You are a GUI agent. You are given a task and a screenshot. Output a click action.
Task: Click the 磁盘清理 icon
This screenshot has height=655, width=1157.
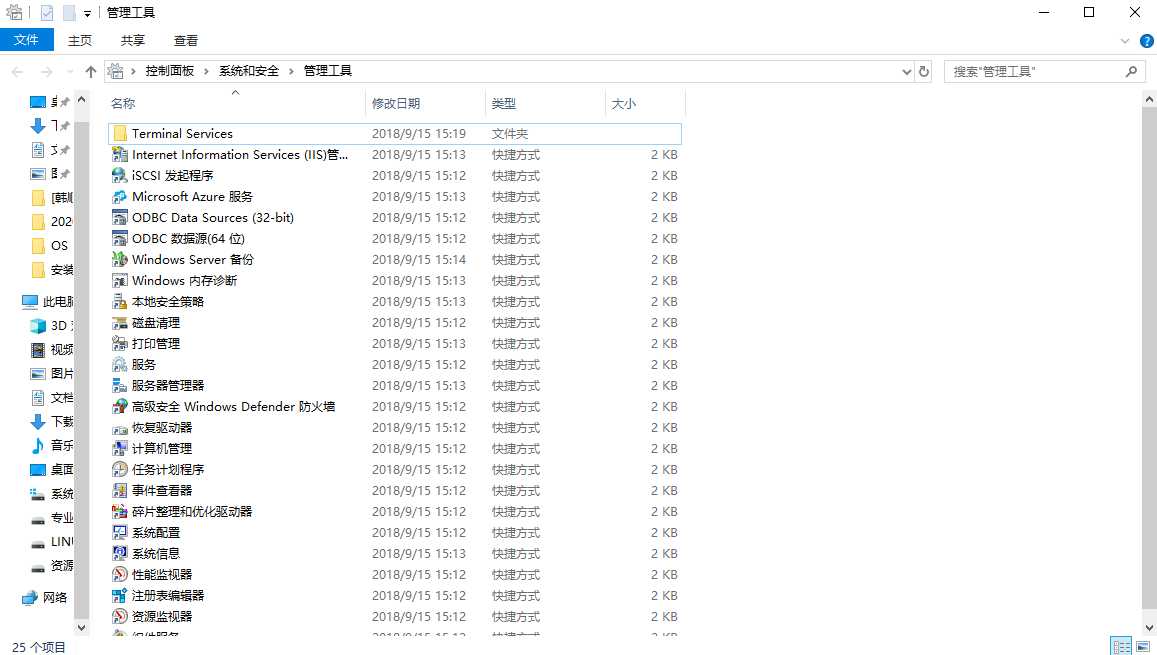coord(120,322)
